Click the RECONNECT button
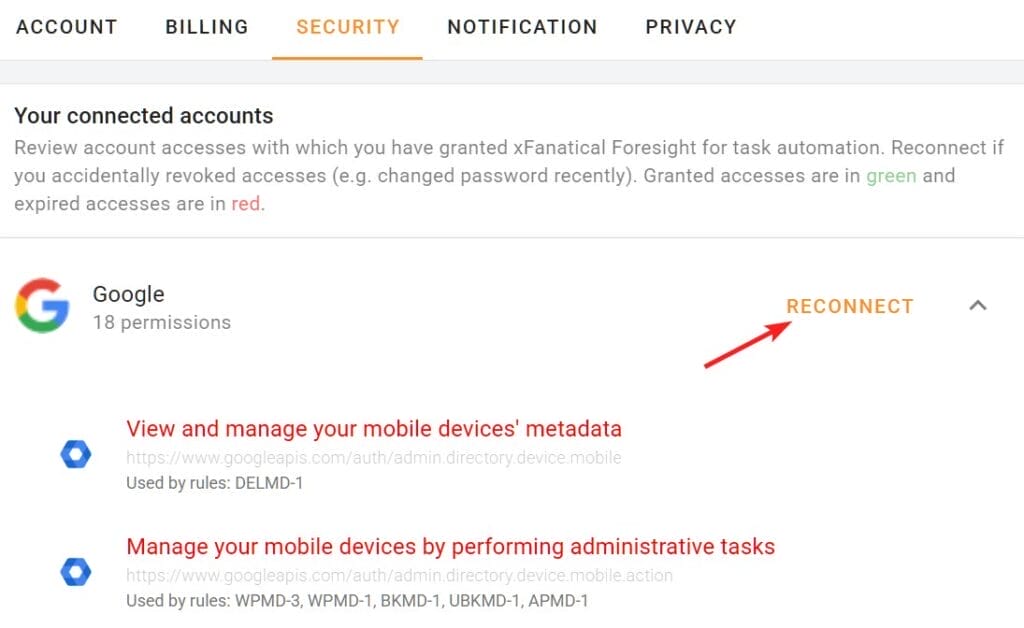The width and height of the screenshot is (1024, 628). coord(849,306)
